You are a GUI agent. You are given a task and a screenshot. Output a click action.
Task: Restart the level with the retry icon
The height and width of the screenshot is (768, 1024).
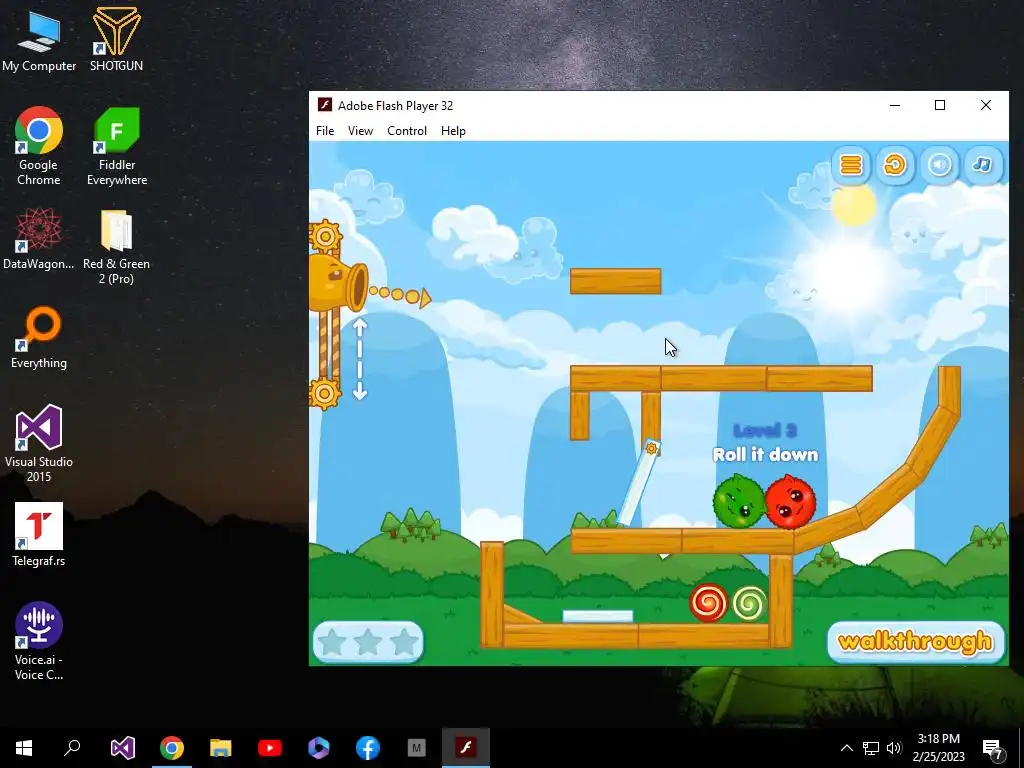tap(895, 165)
